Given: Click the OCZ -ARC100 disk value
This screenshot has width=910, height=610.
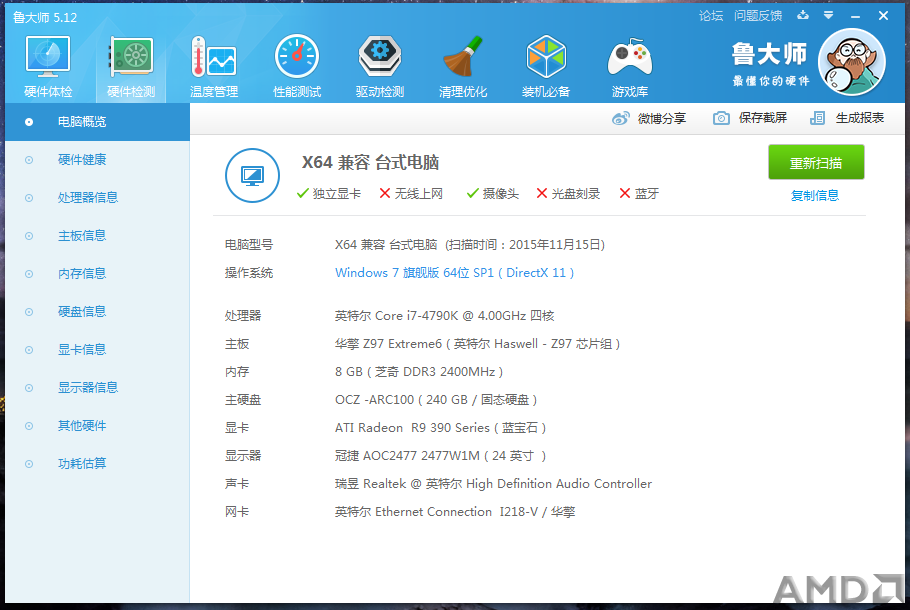Looking at the screenshot, I should point(436,400).
